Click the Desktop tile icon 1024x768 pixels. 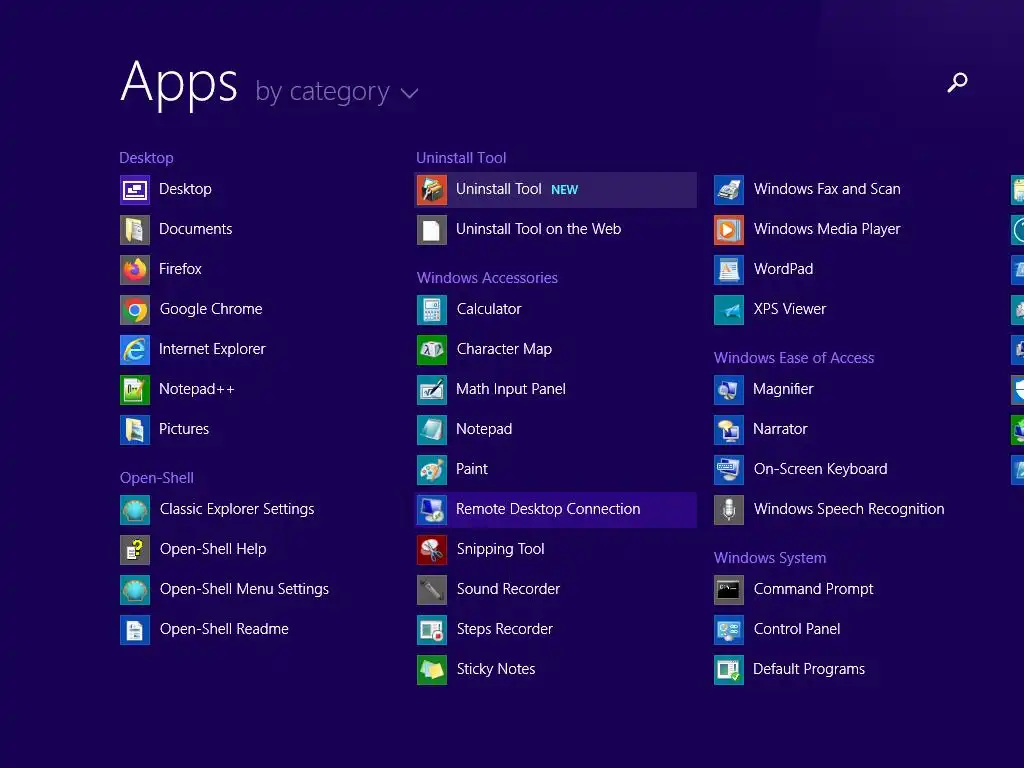point(135,189)
